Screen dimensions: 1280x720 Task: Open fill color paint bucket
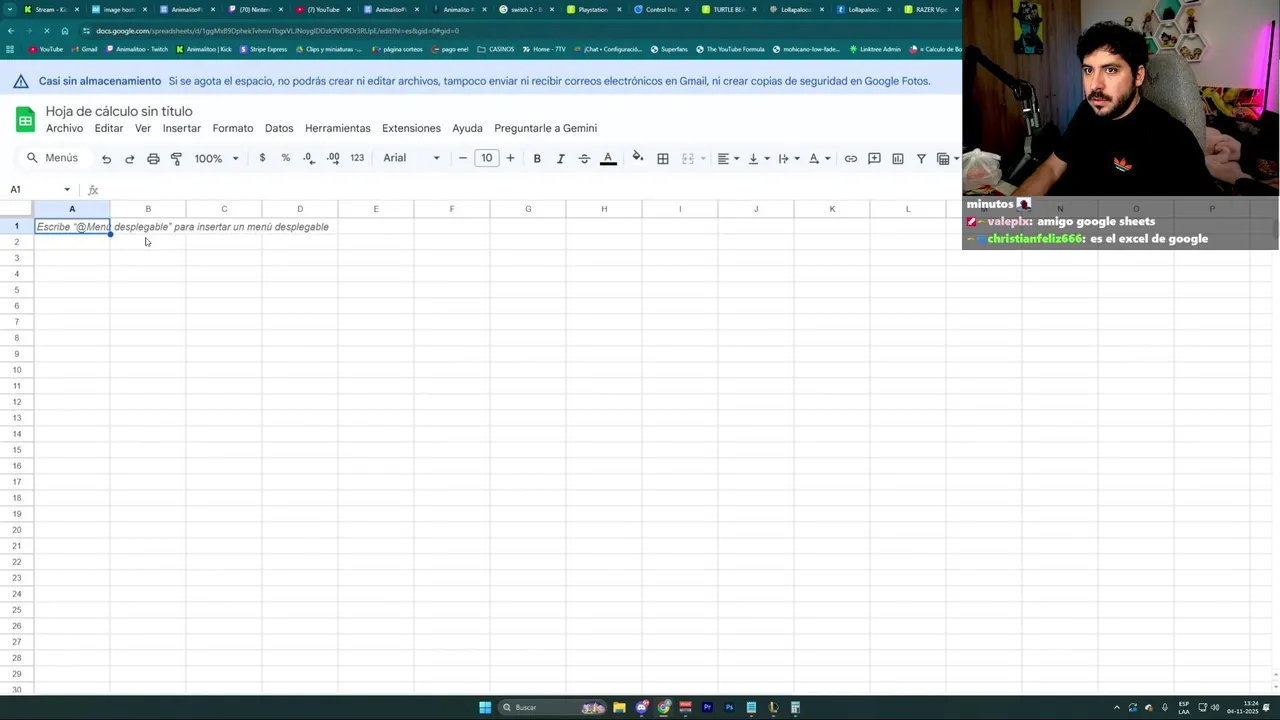click(x=638, y=158)
